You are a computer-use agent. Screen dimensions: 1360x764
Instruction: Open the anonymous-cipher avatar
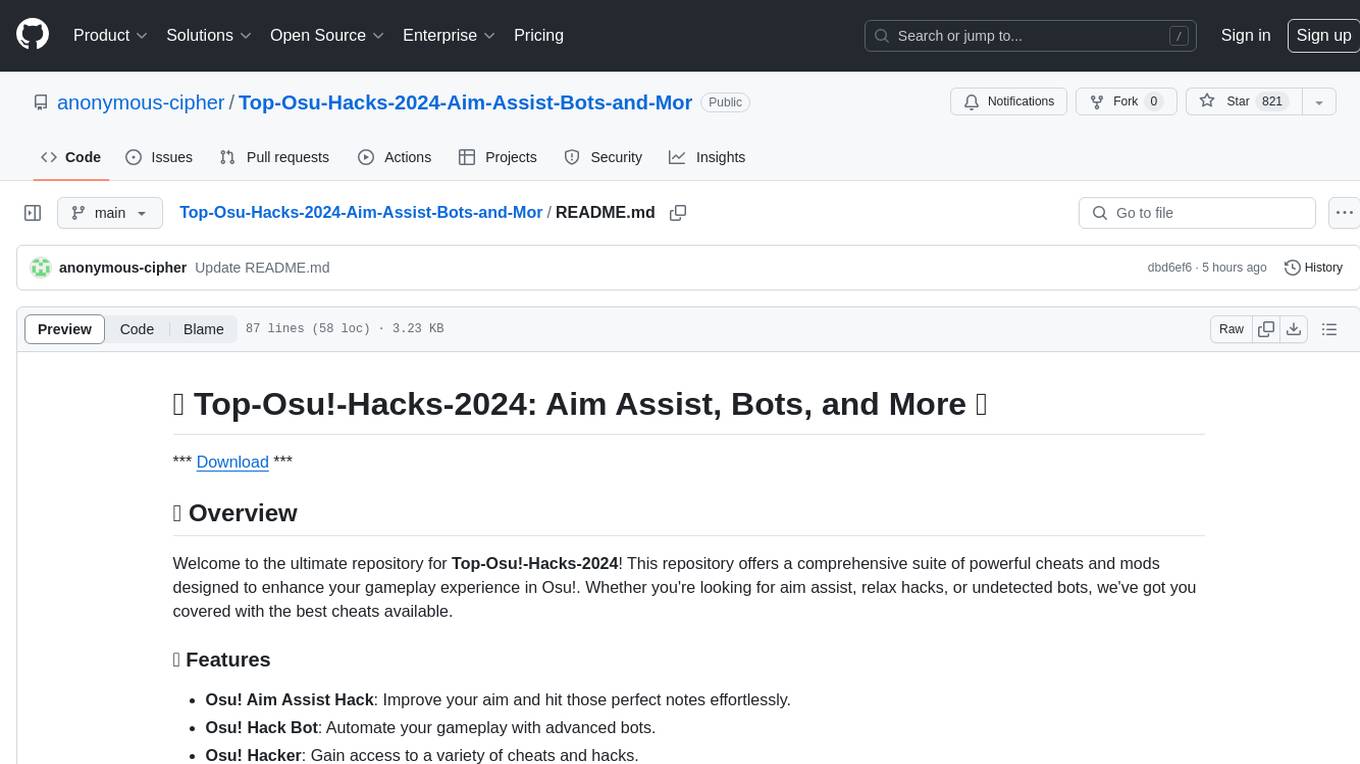[41, 268]
